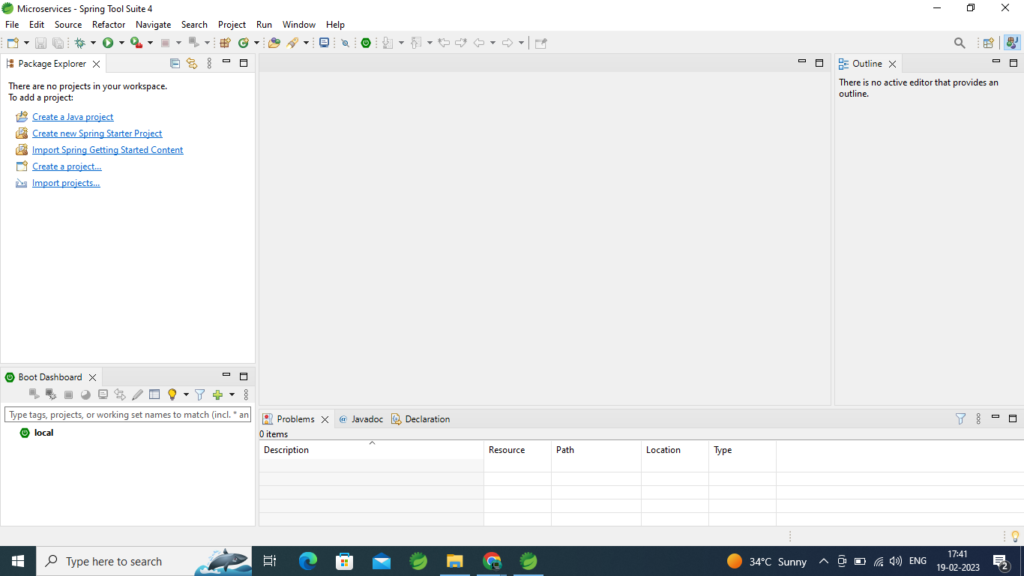Click the green Boot Dashboard toolbar icon
Screen dimensions: 1024x576
[366, 43]
